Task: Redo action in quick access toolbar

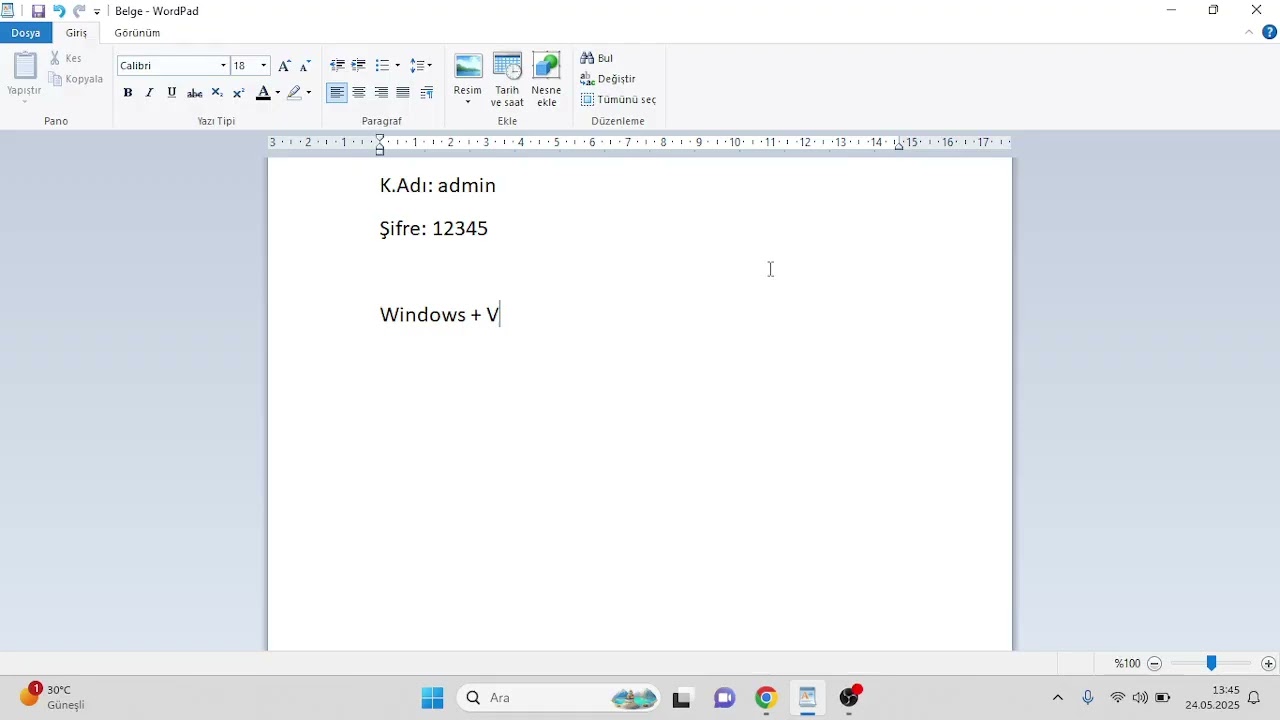Action: coord(79,11)
